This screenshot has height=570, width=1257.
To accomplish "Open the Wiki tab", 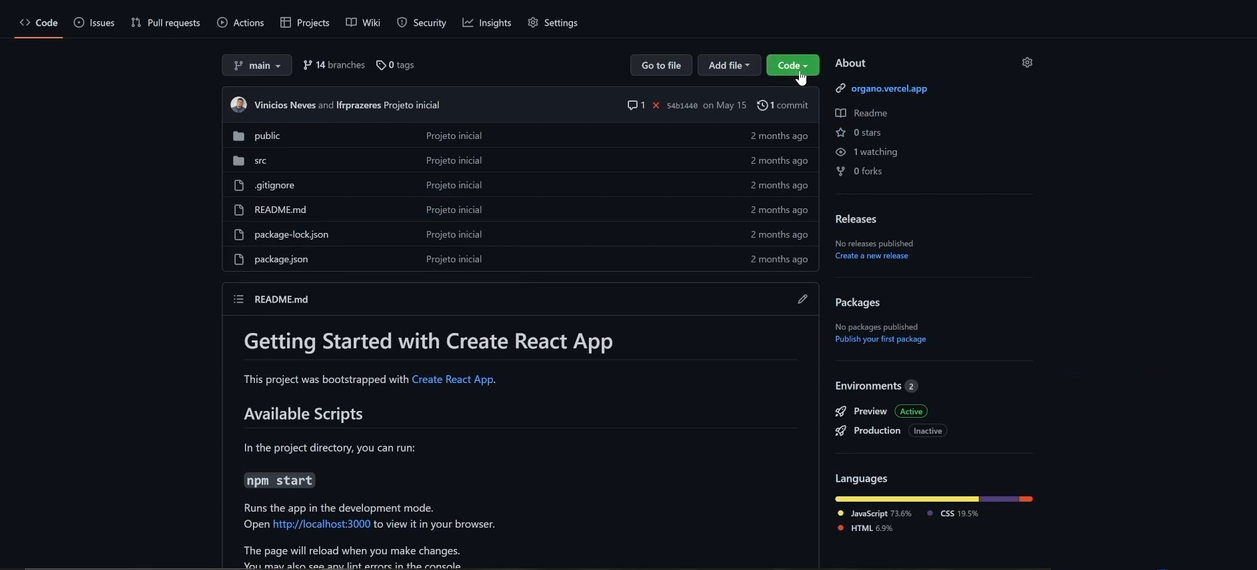I will point(363,22).
